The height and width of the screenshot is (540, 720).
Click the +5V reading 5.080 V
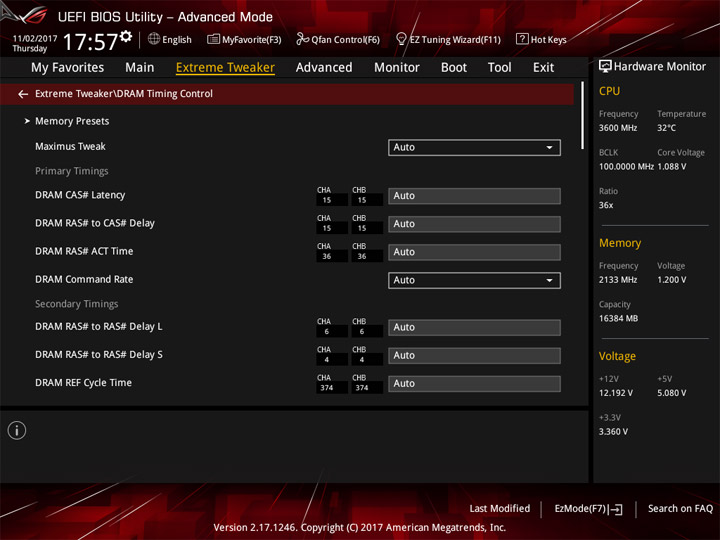pyautogui.click(x=672, y=393)
